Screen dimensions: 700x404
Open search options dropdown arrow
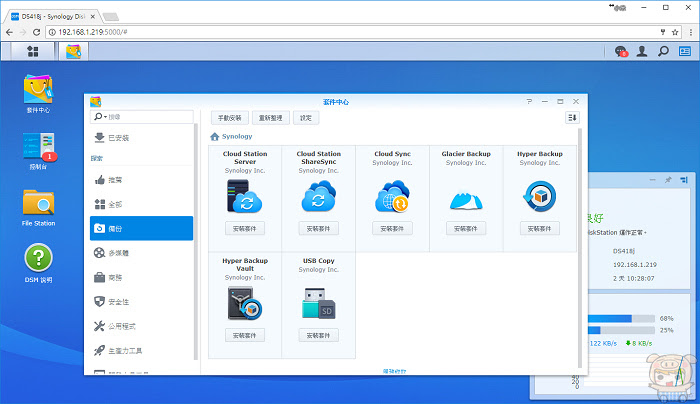105,117
